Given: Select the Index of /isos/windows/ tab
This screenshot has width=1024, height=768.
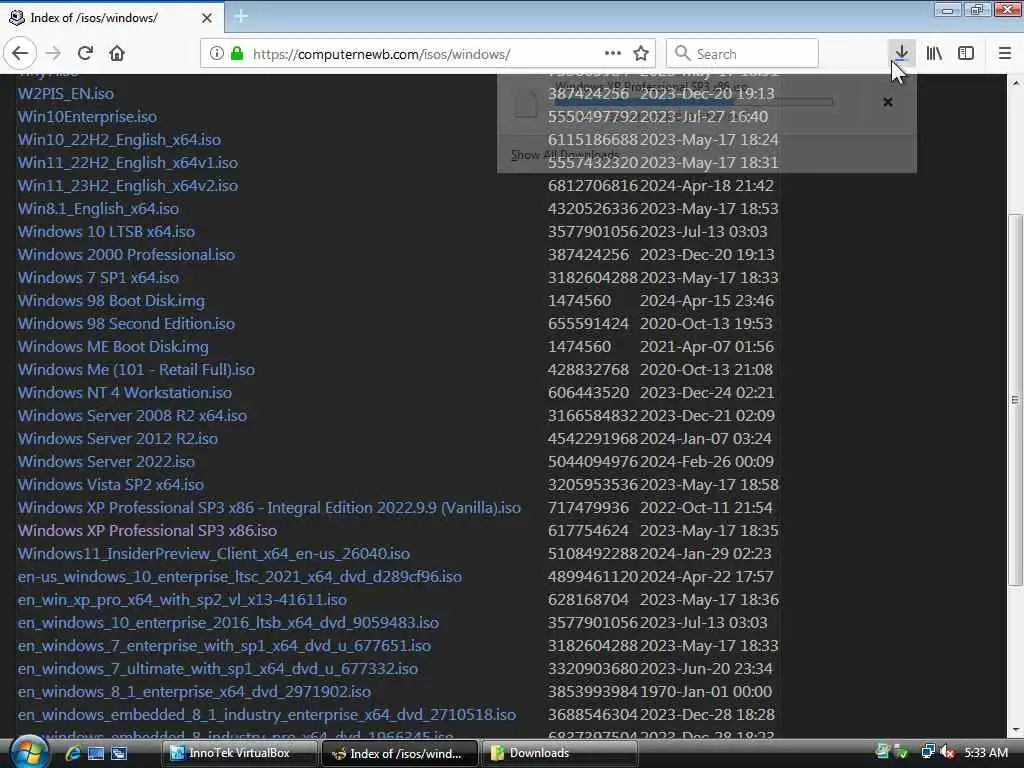Looking at the screenshot, I should point(111,18).
